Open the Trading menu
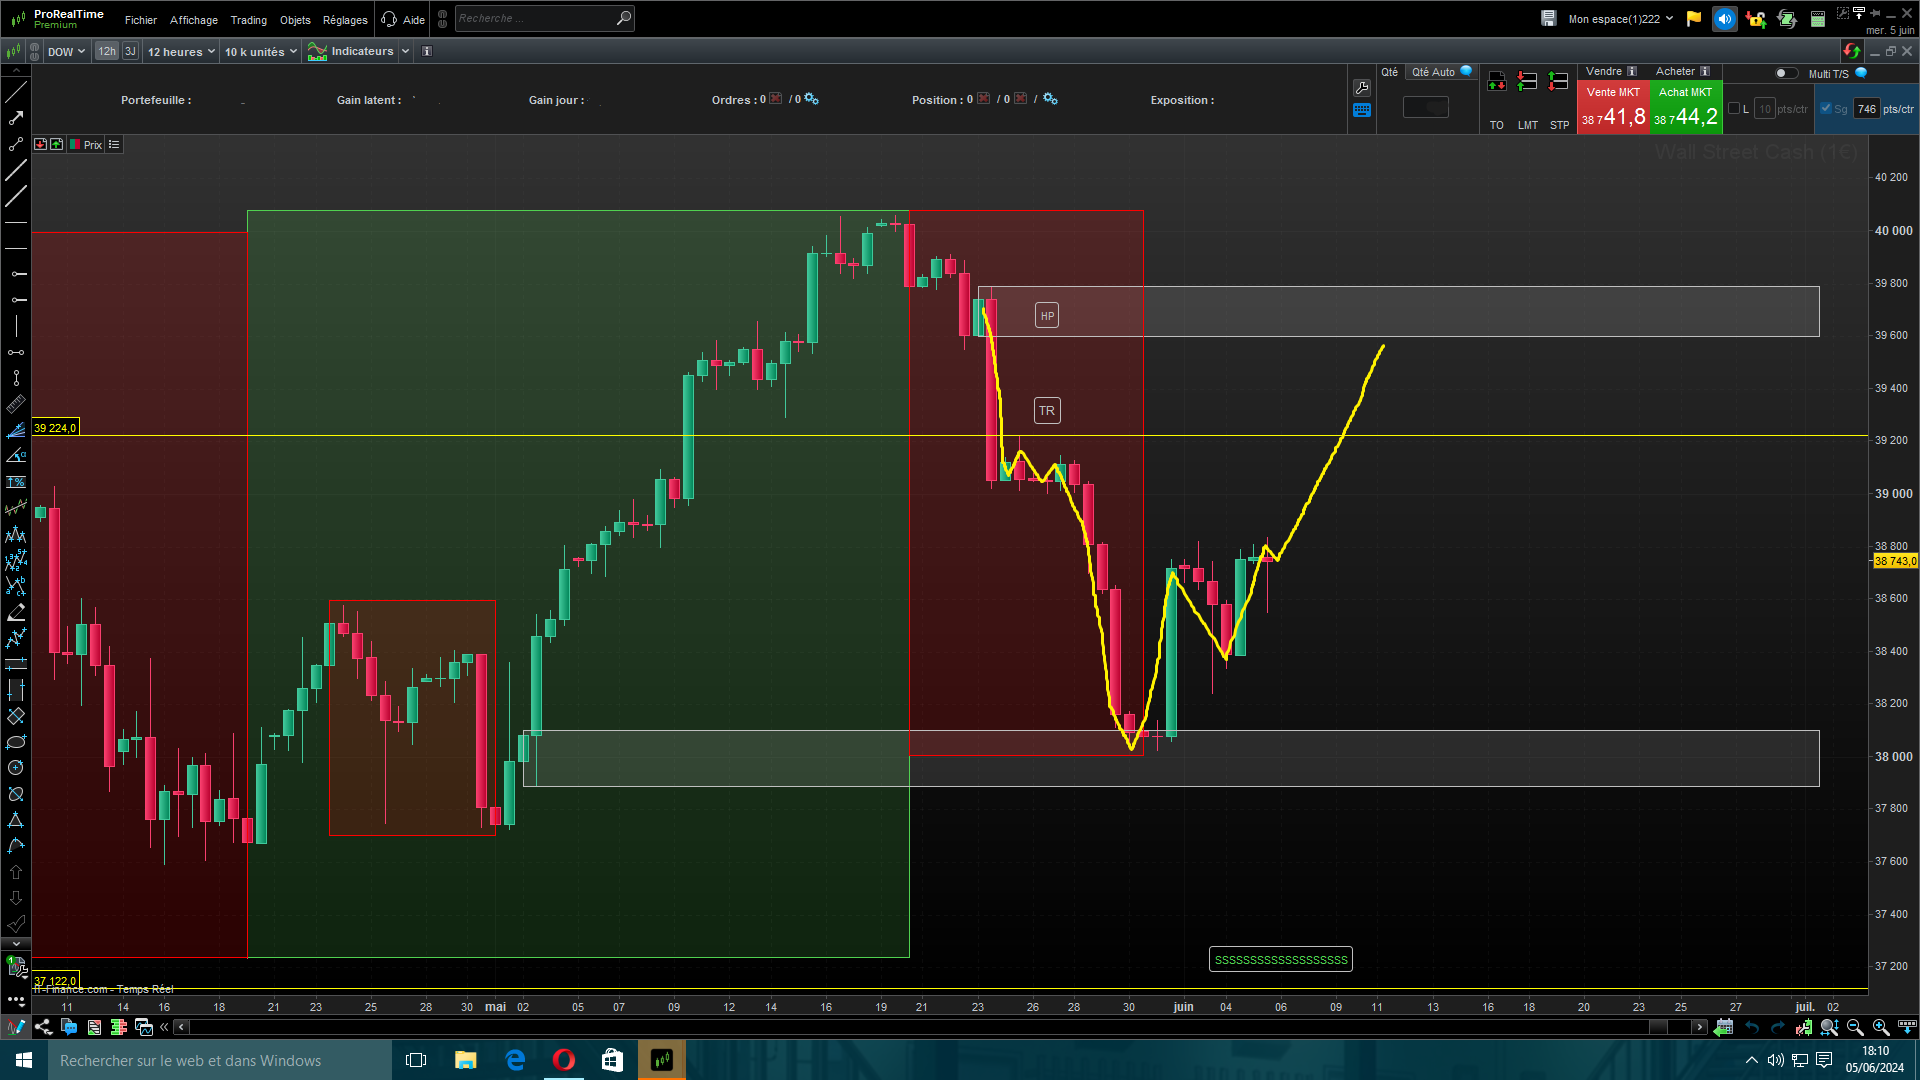The width and height of the screenshot is (1920, 1080). coord(248,20)
